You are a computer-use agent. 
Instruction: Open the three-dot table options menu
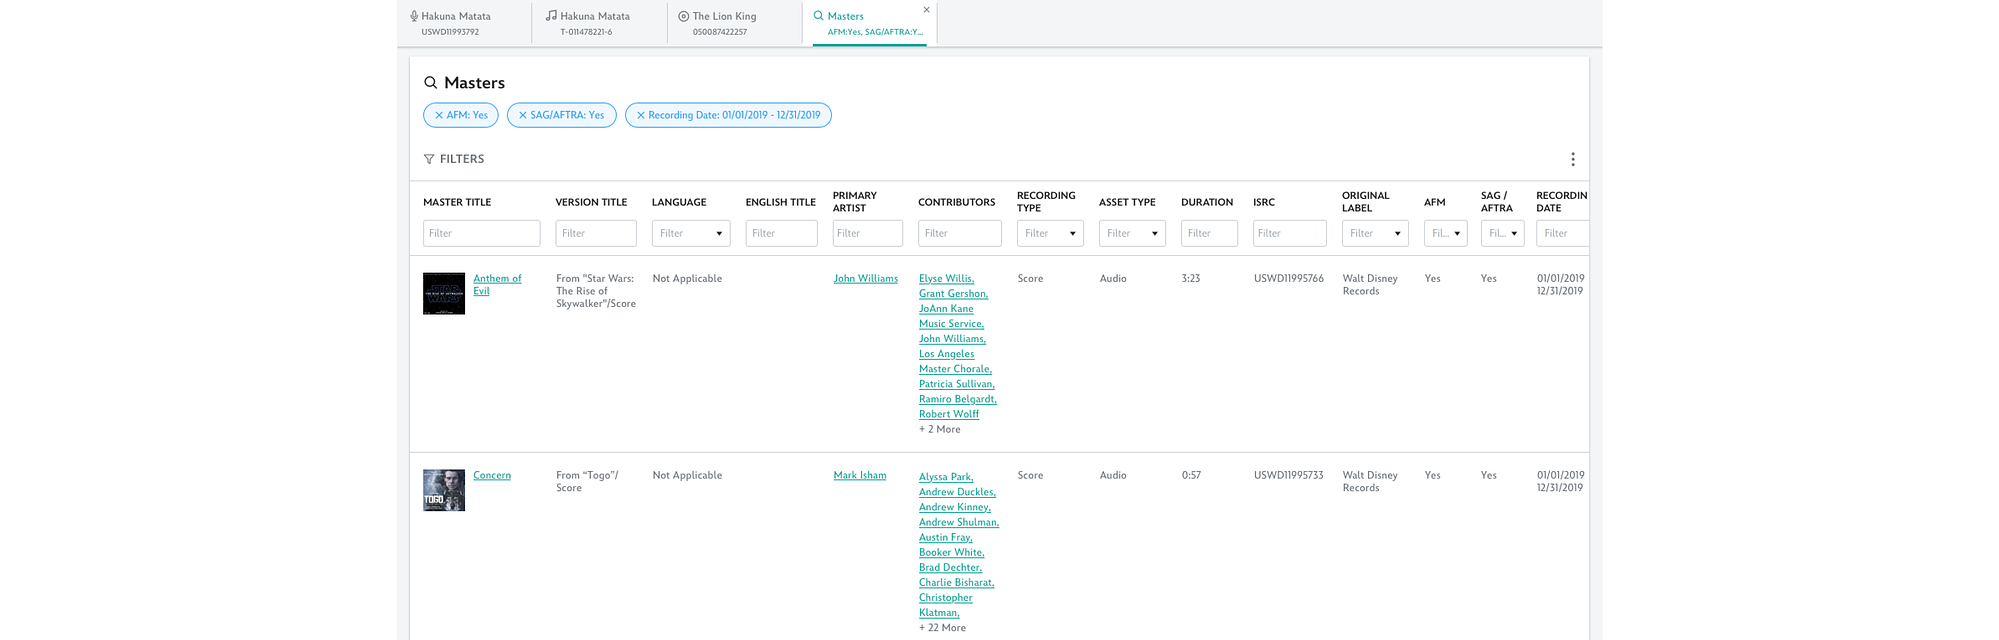pyautogui.click(x=1572, y=159)
